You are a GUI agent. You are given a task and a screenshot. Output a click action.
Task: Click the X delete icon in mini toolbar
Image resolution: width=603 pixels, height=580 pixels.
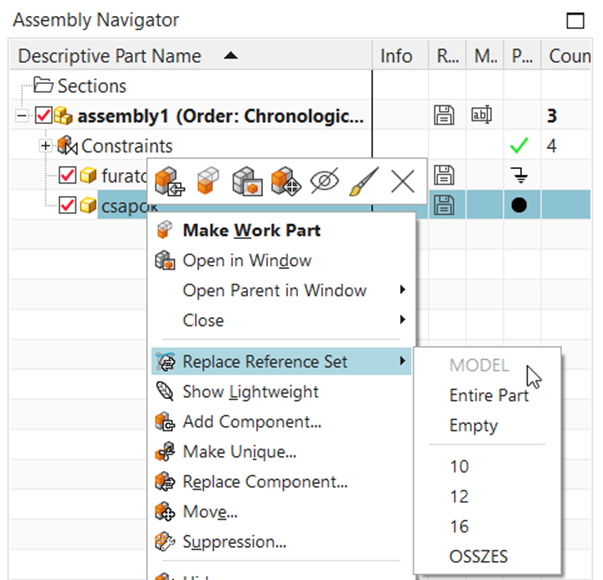[x=402, y=181]
